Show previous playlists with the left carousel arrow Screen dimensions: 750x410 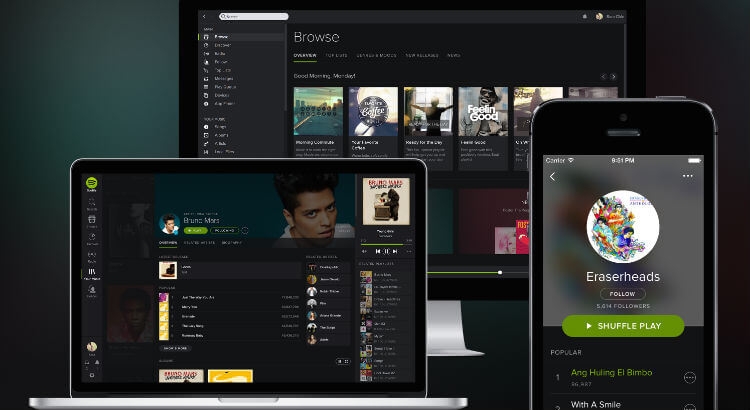click(x=603, y=77)
